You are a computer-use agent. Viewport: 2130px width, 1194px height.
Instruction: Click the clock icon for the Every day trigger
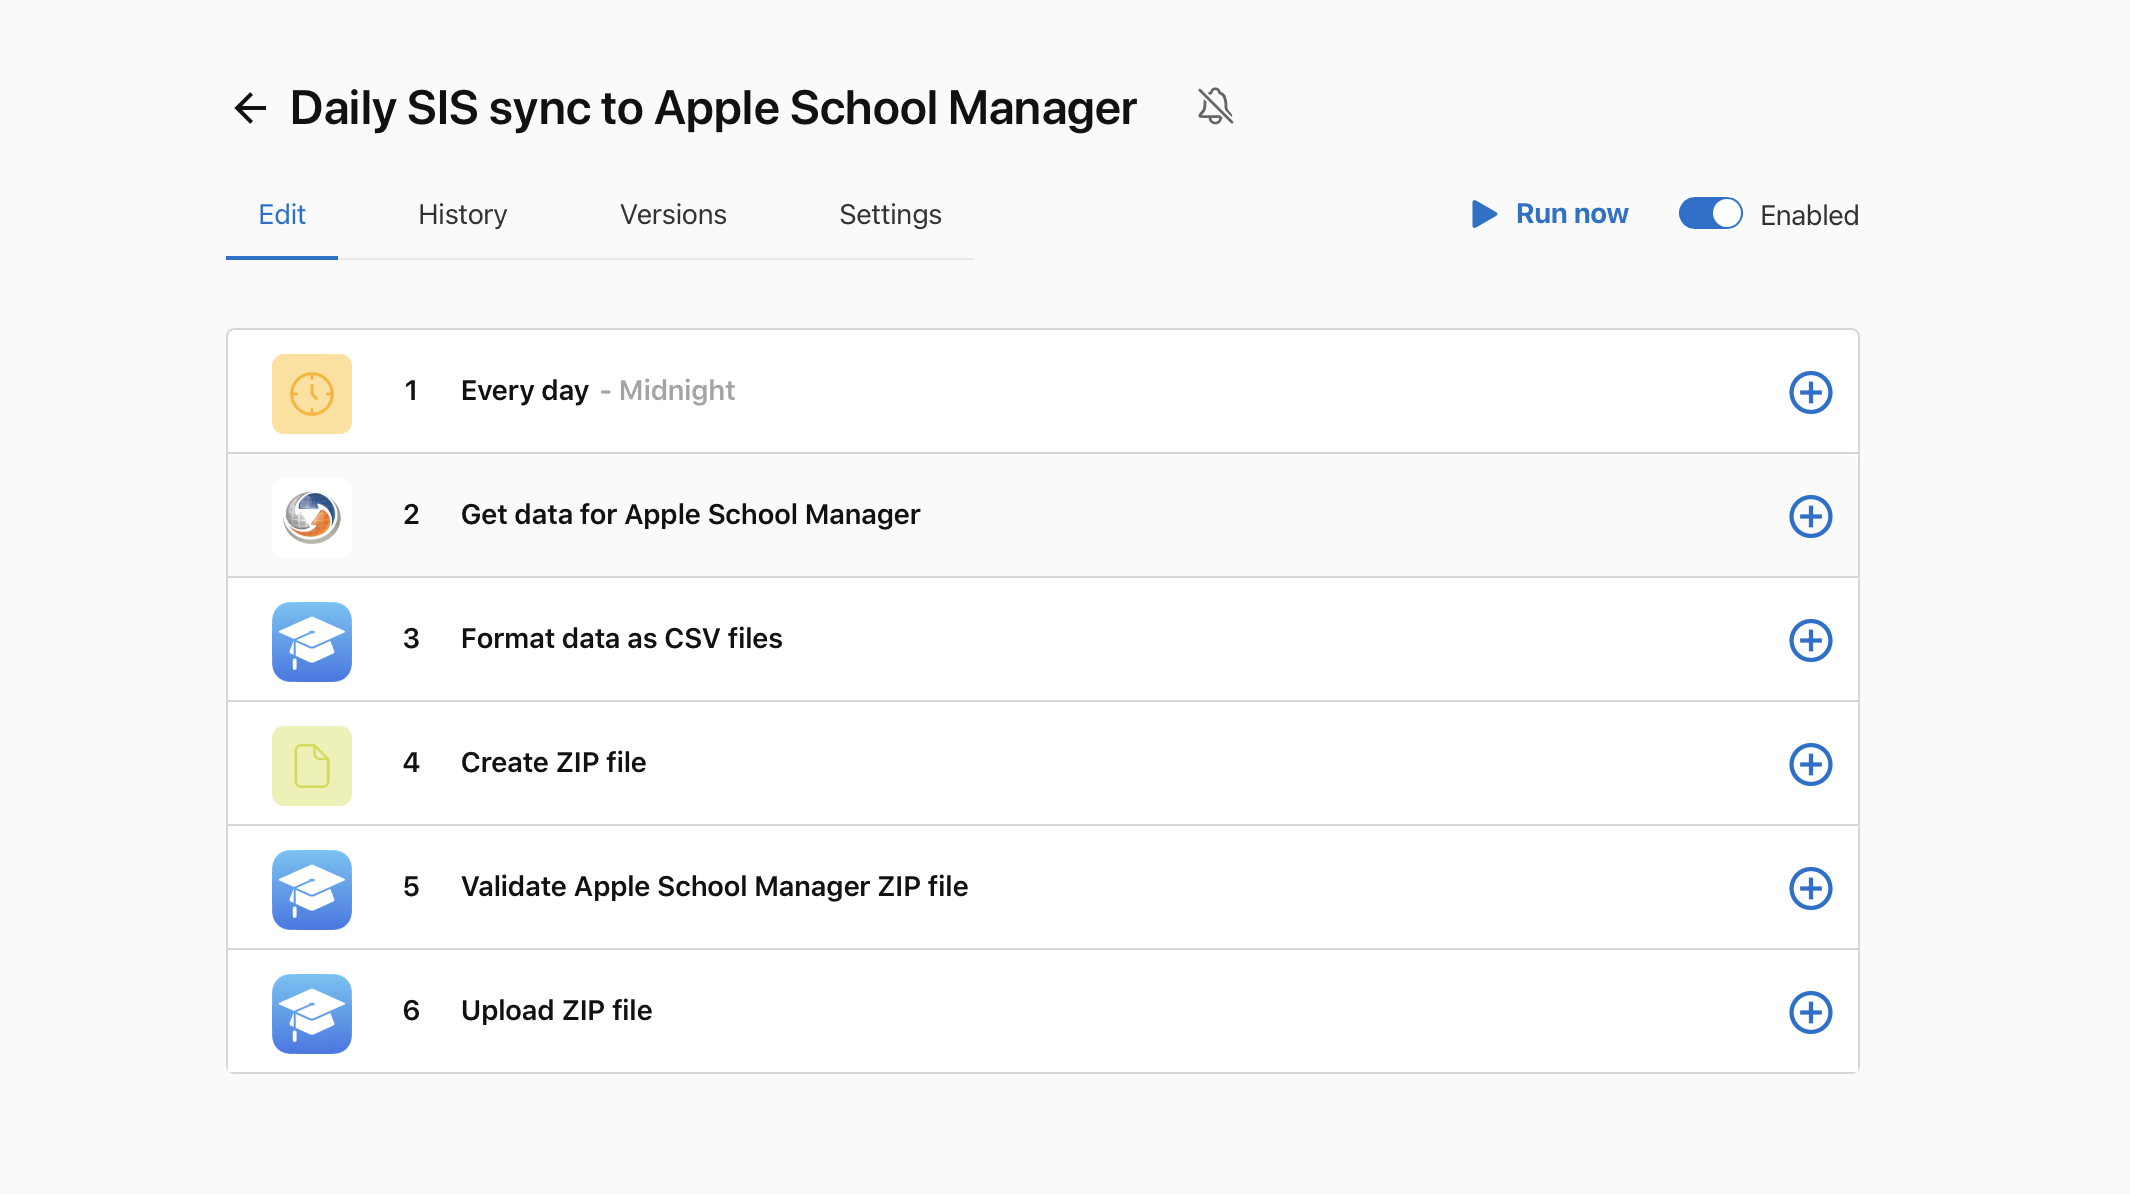tap(311, 393)
